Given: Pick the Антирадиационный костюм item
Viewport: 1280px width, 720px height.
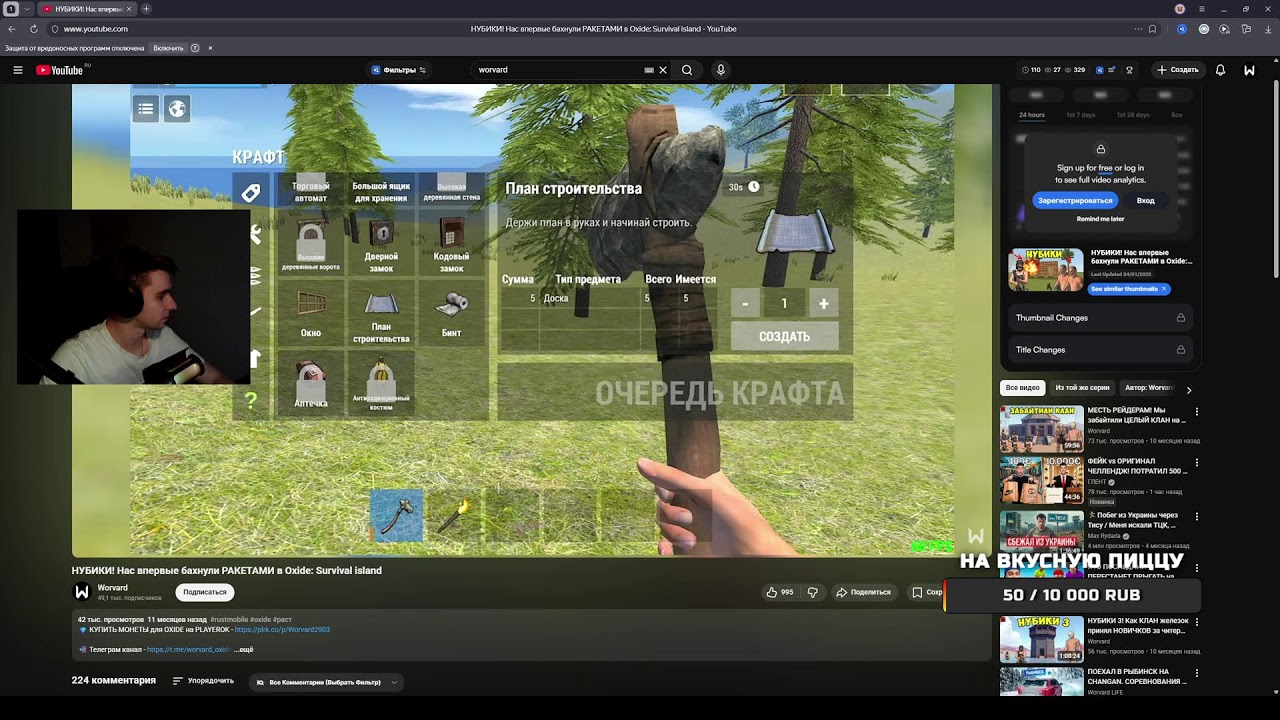Looking at the screenshot, I should (x=381, y=385).
